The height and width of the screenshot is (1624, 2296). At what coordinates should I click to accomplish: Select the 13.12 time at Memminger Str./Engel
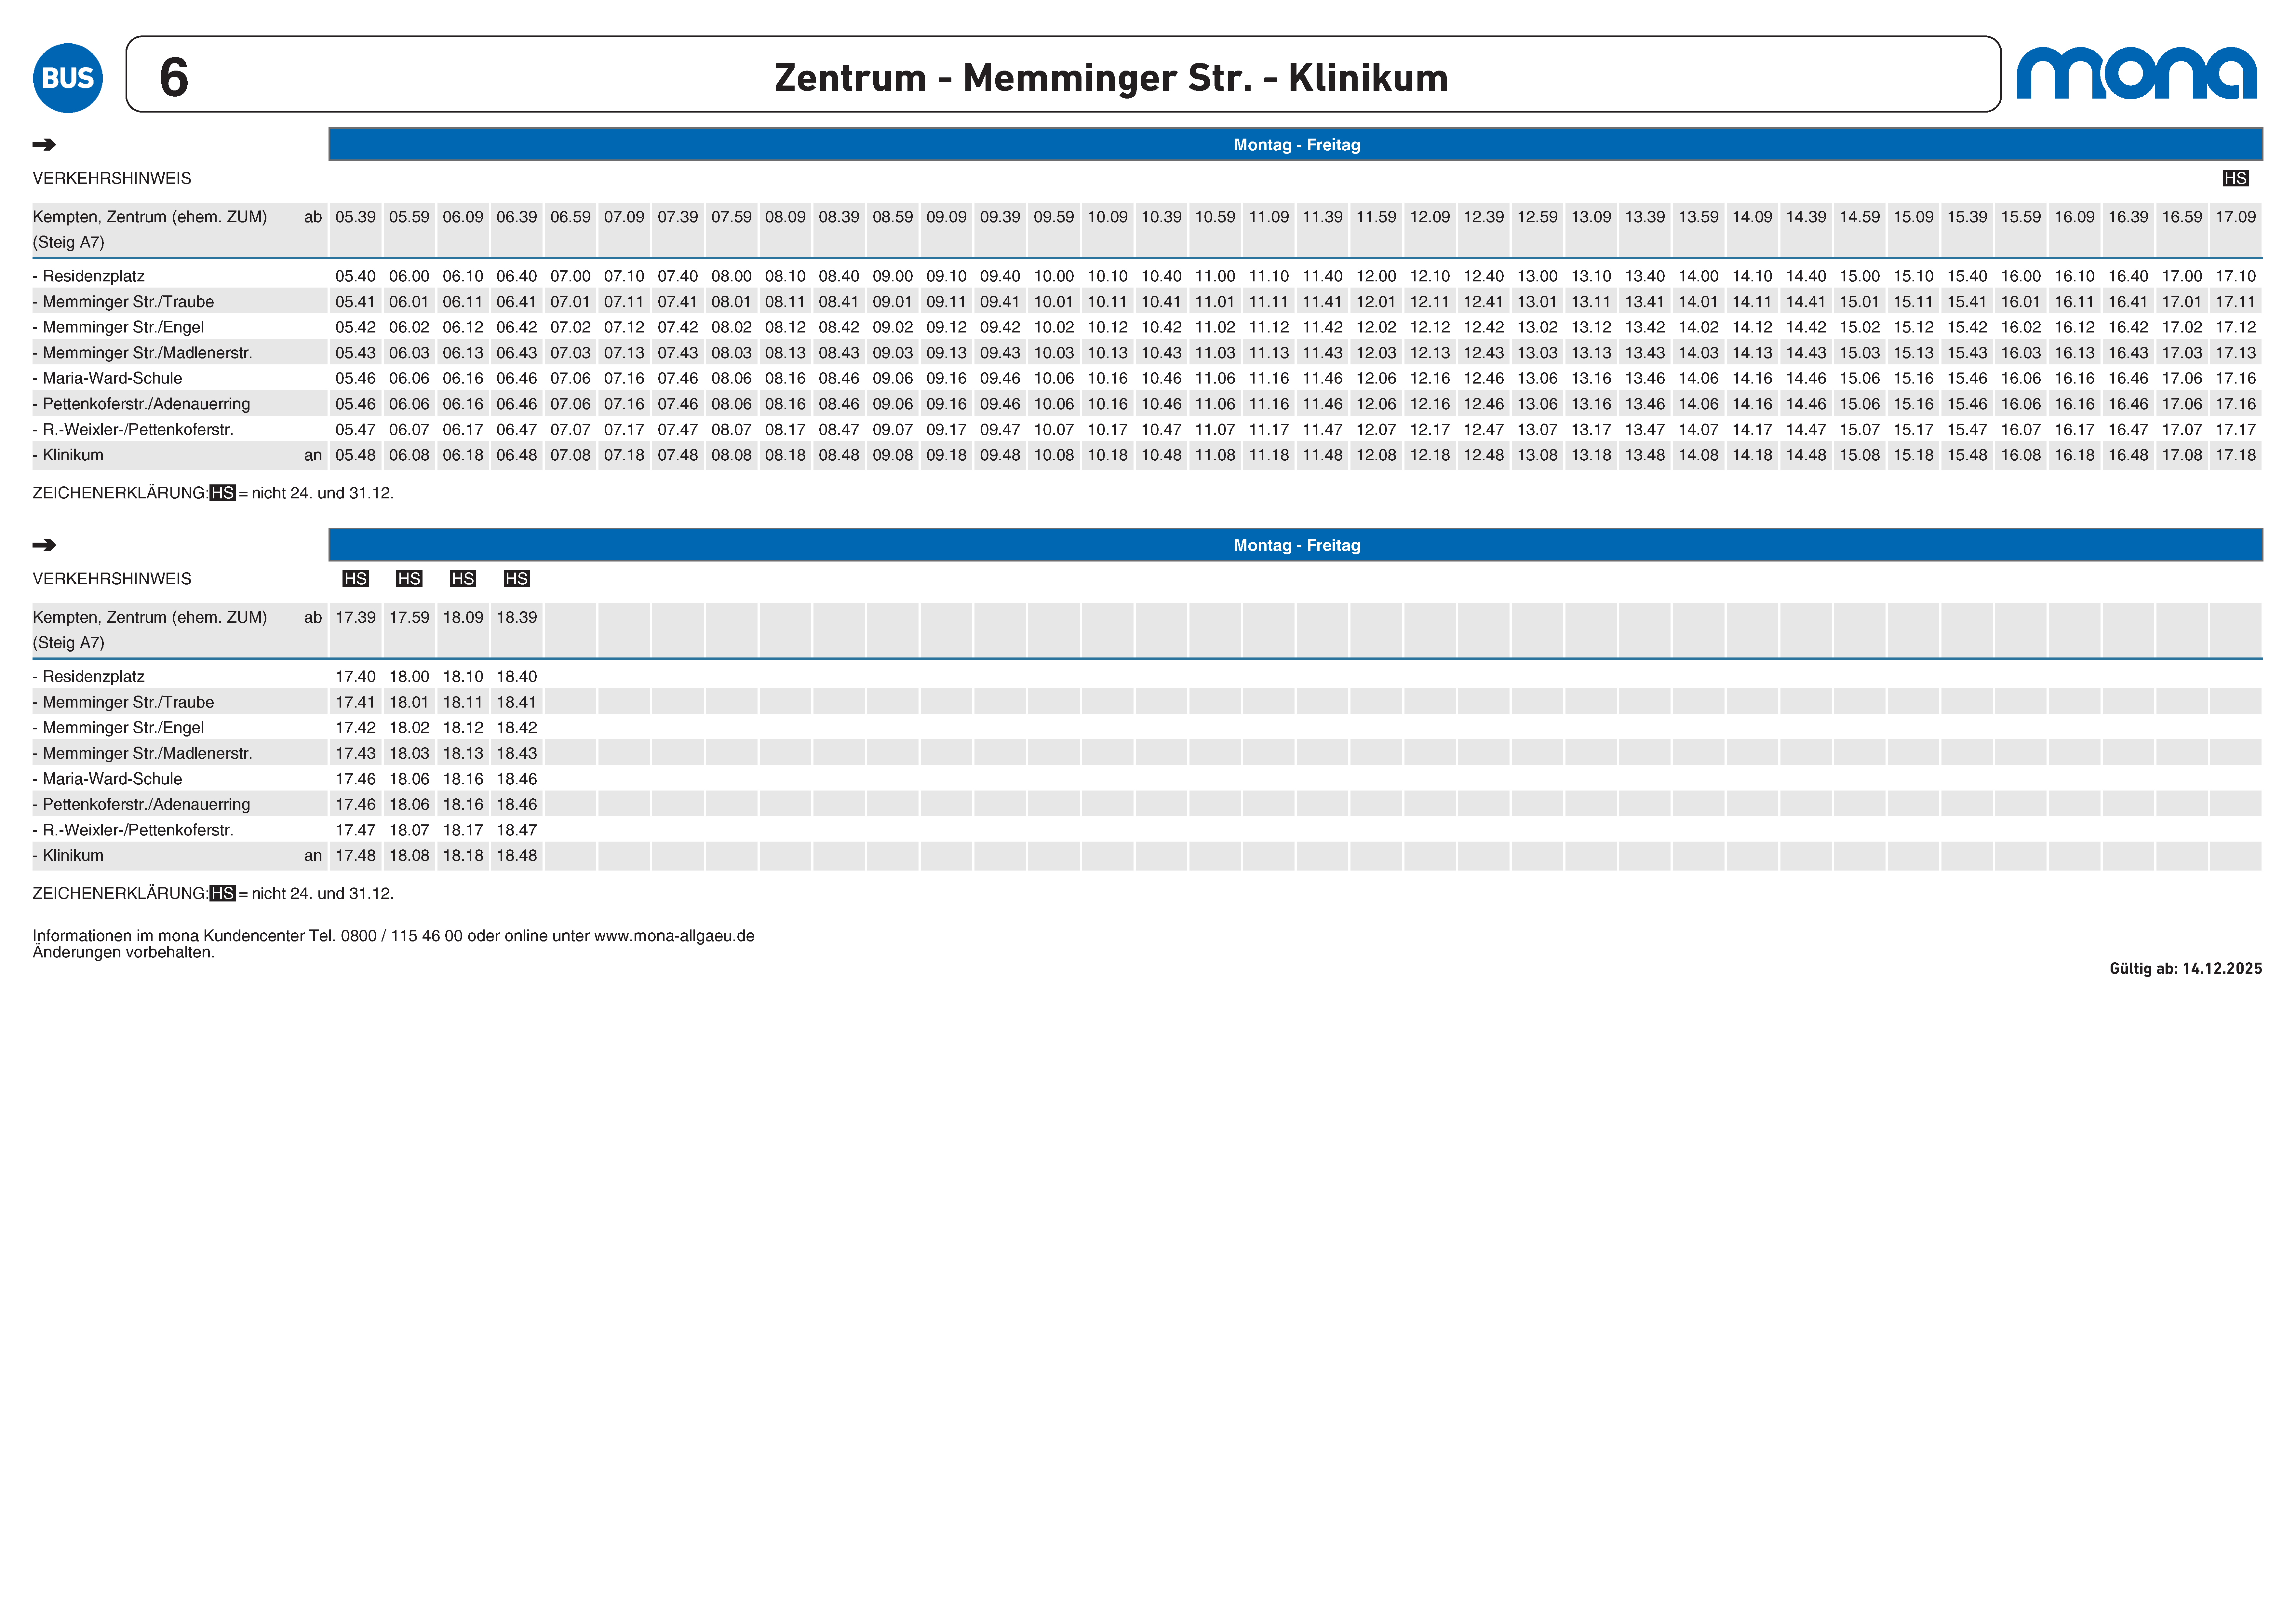point(1591,327)
